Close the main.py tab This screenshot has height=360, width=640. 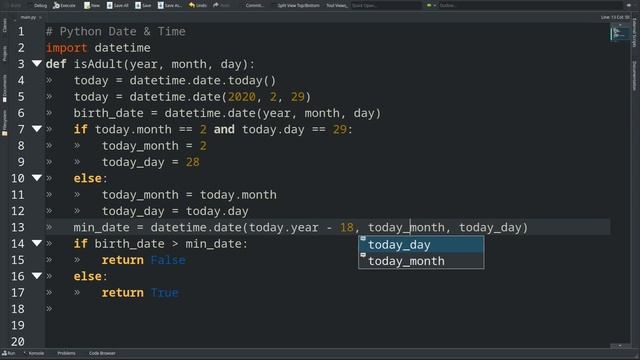[x=40, y=18]
